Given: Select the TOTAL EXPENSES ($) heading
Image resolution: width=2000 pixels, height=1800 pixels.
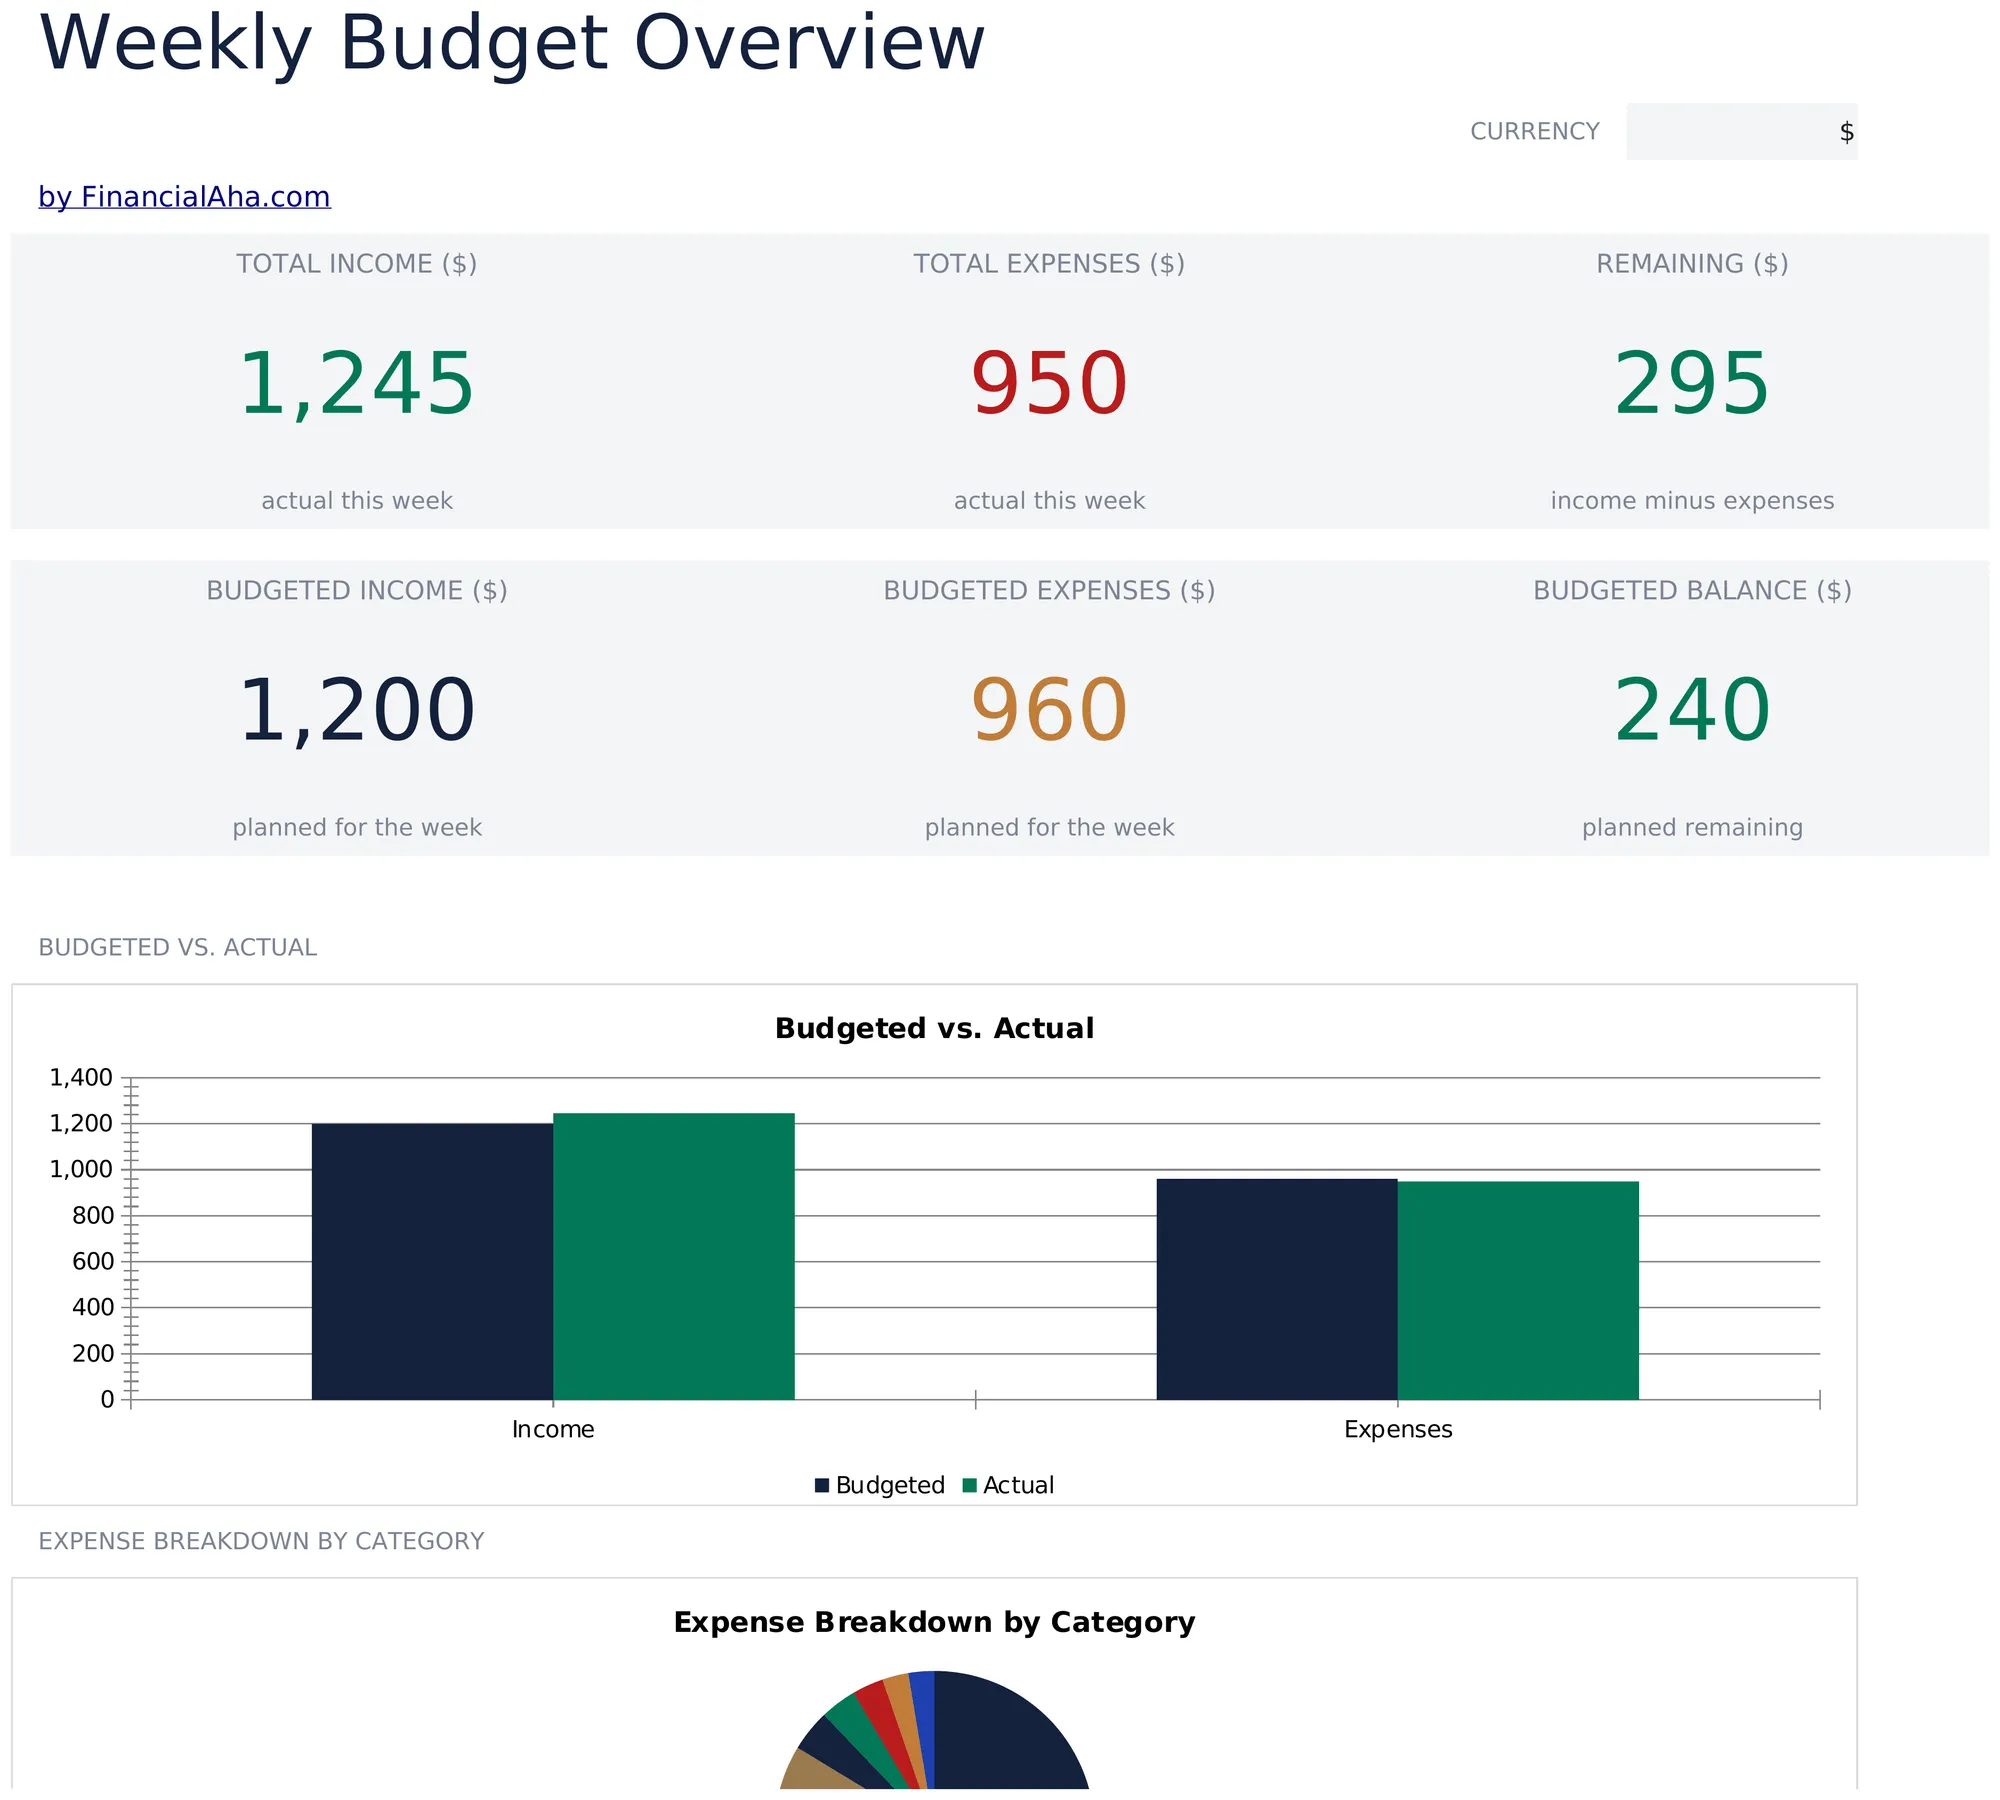Looking at the screenshot, I should pyautogui.click(x=1049, y=264).
